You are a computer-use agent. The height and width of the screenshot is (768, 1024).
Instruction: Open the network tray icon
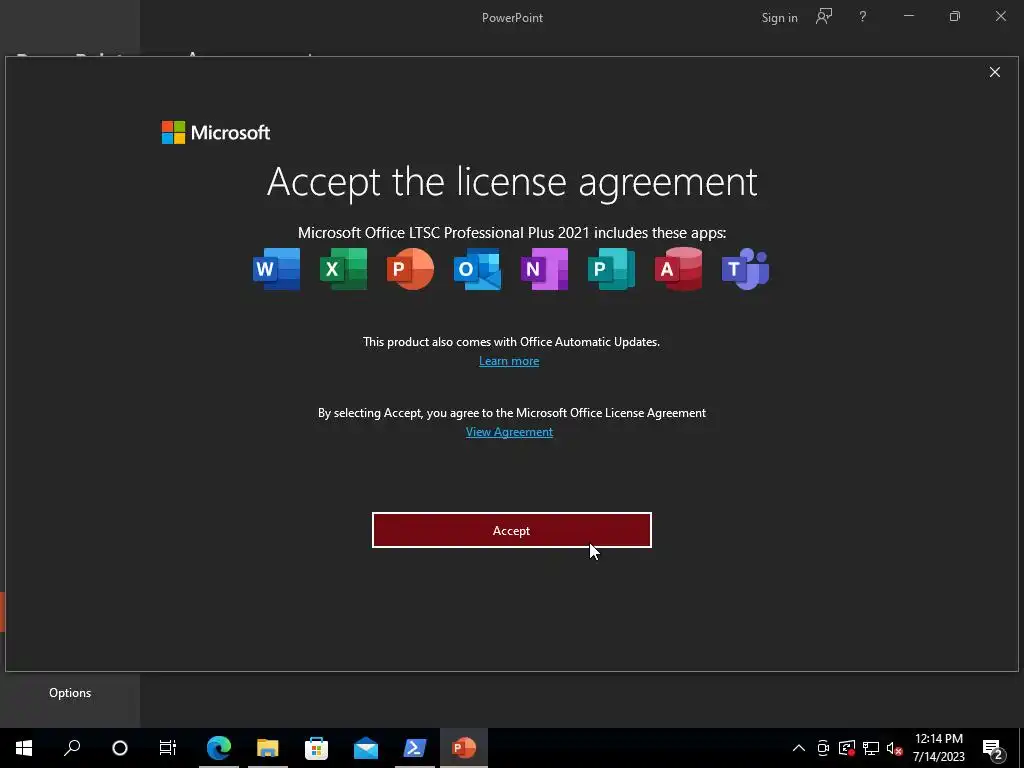tap(871, 748)
